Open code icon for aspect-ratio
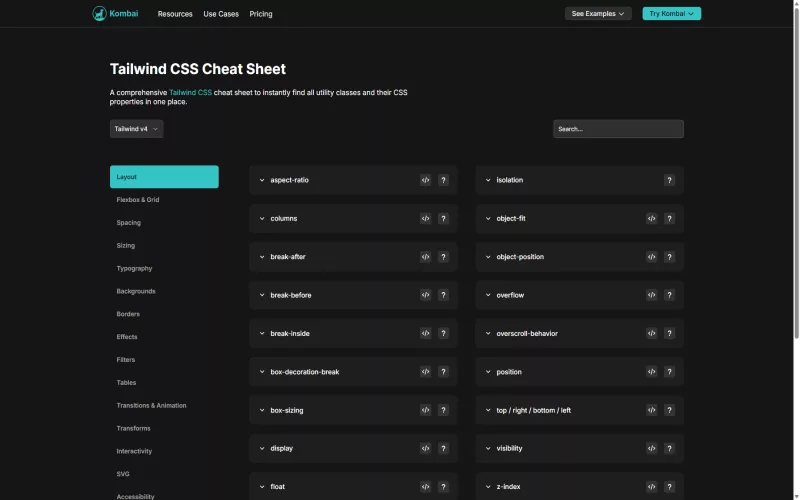Screen dimensions: 800x500 click(x=425, y=180)
